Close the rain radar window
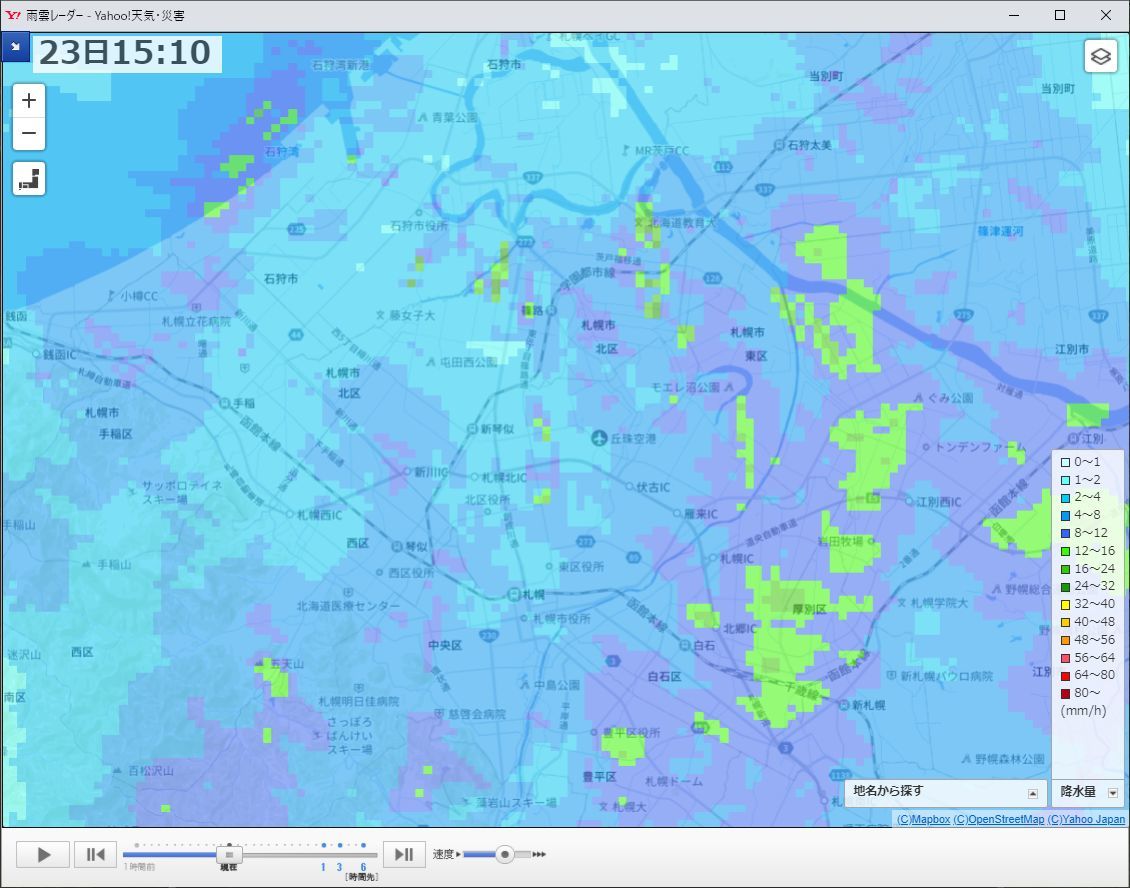Screen dimensions: 1130x888 tap(1106, 15)
